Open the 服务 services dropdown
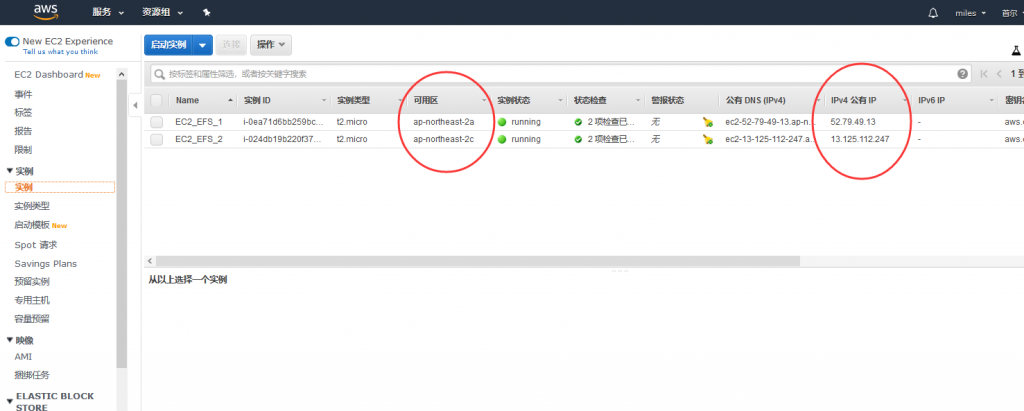This screenshot has width=1024, height=411. click(108, 12)
